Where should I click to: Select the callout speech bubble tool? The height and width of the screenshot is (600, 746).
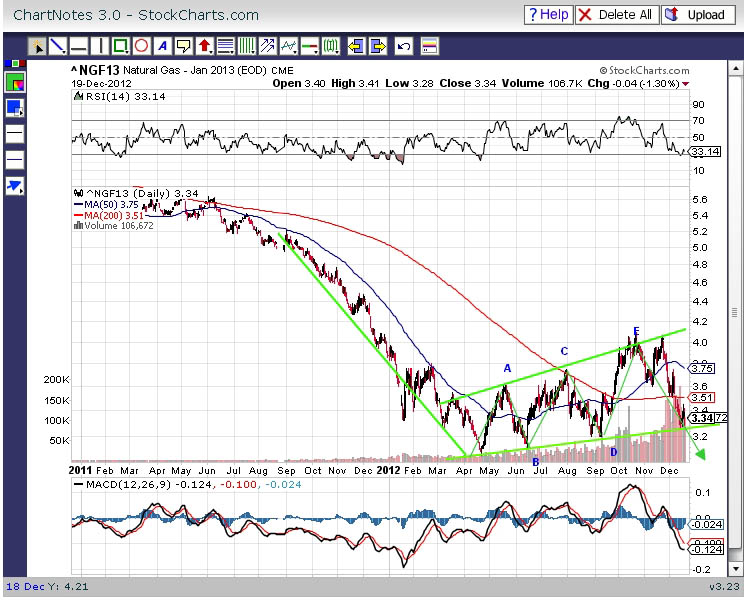[x=184, y=46]
